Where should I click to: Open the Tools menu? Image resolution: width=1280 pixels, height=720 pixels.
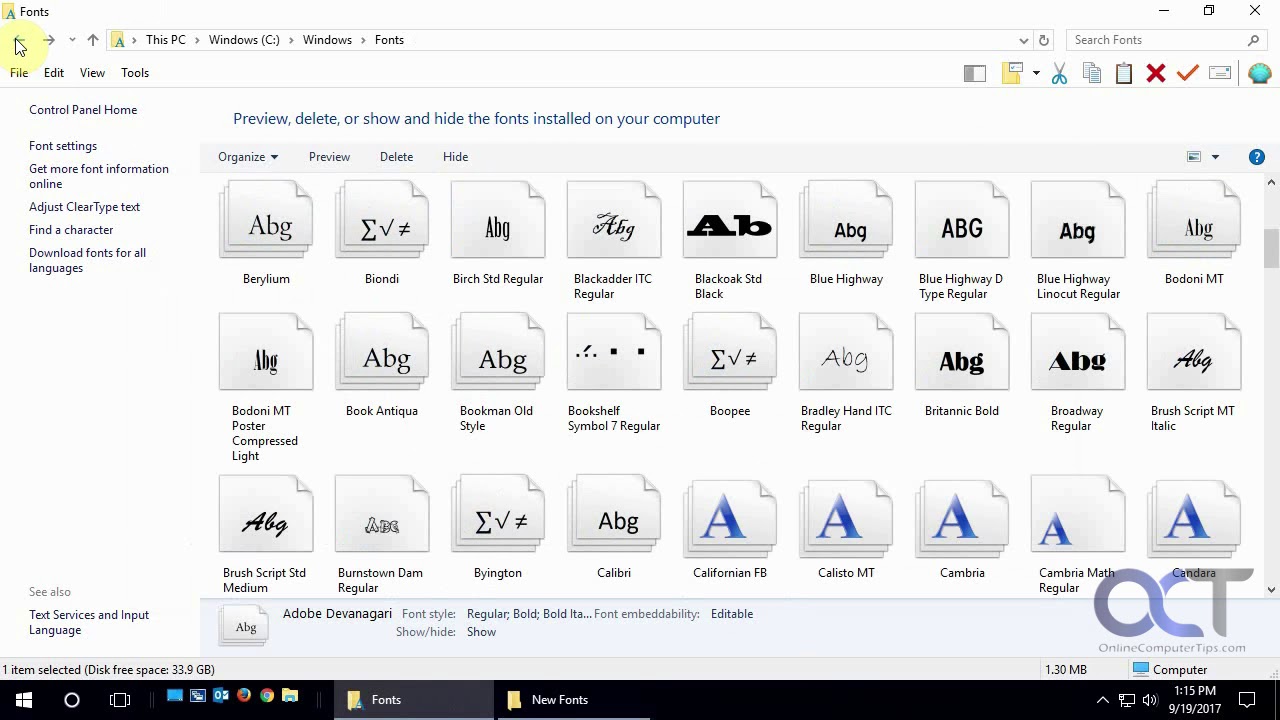point(135,73)
